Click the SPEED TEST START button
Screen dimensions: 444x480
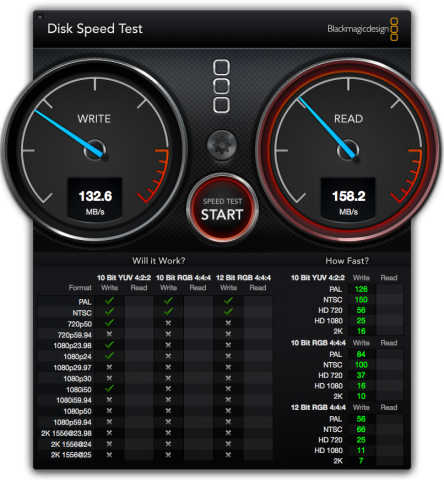pyautogui.click(x=222, y=209)
